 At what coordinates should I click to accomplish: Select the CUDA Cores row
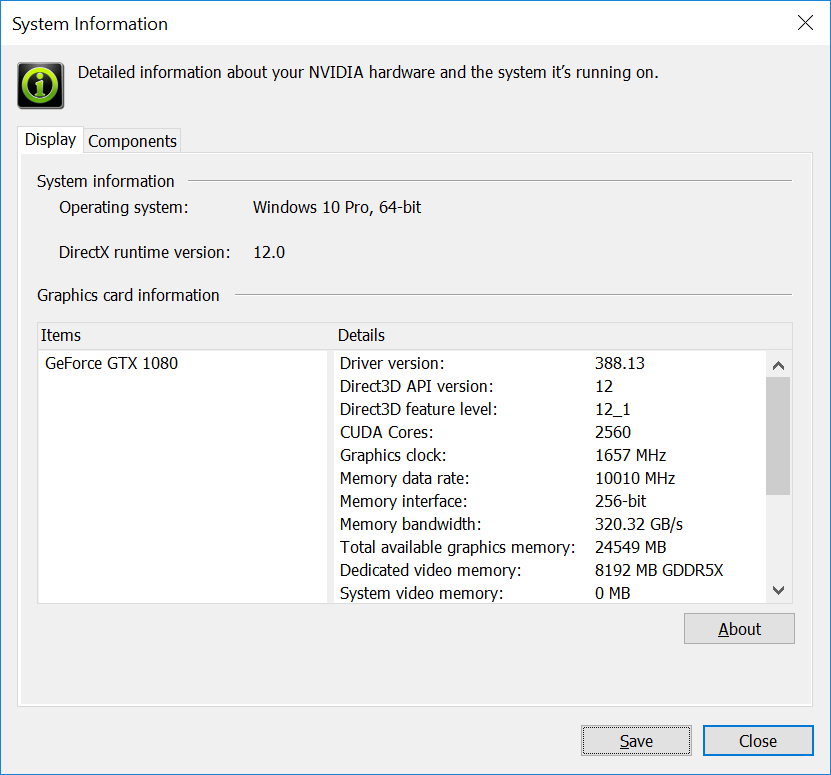[550, 433]
